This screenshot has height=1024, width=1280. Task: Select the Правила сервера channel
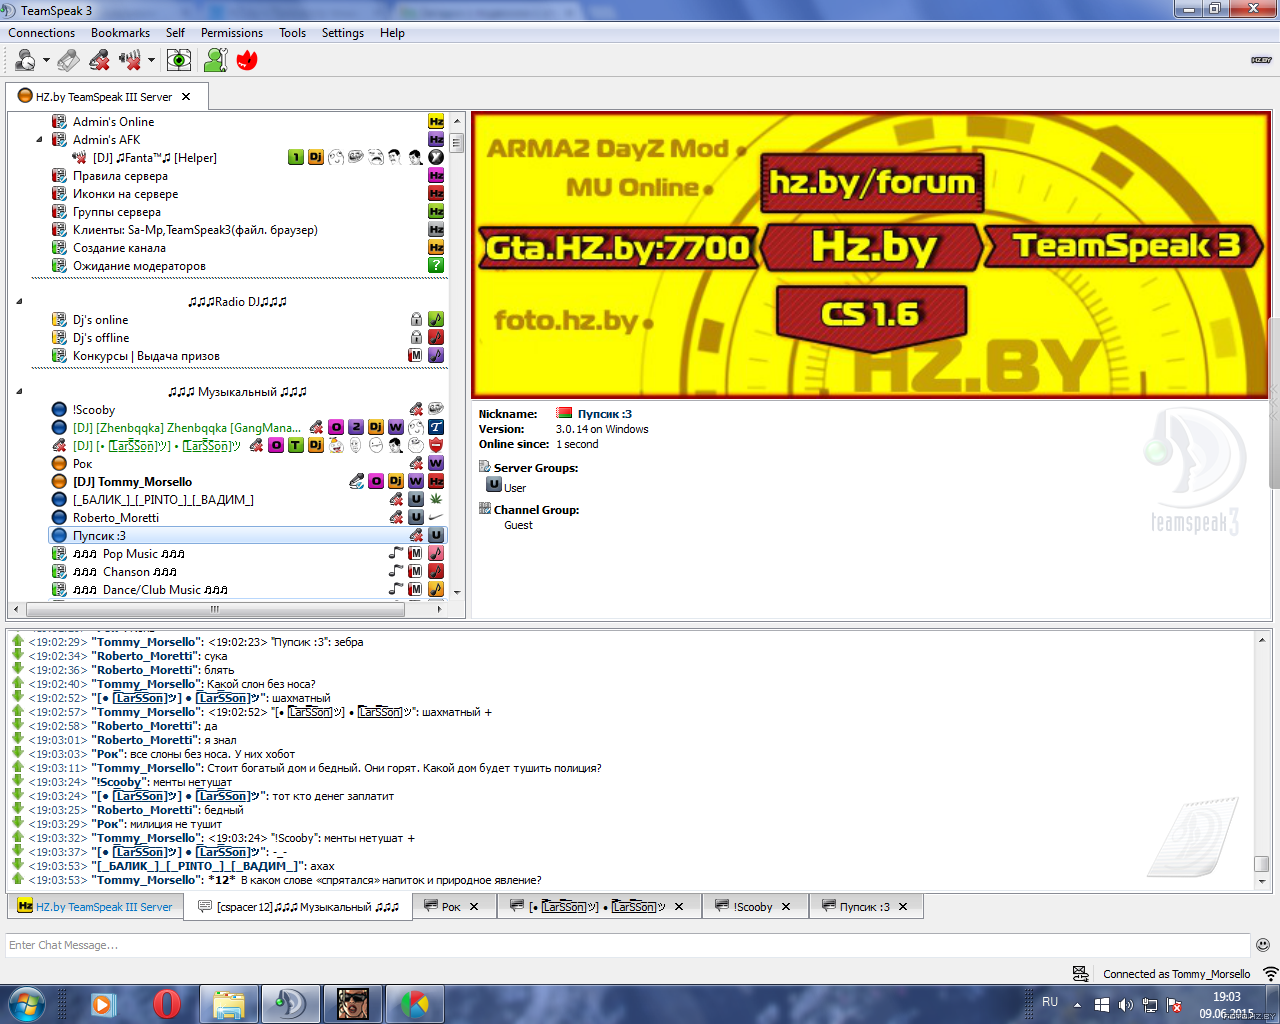(x=120, y=176)
